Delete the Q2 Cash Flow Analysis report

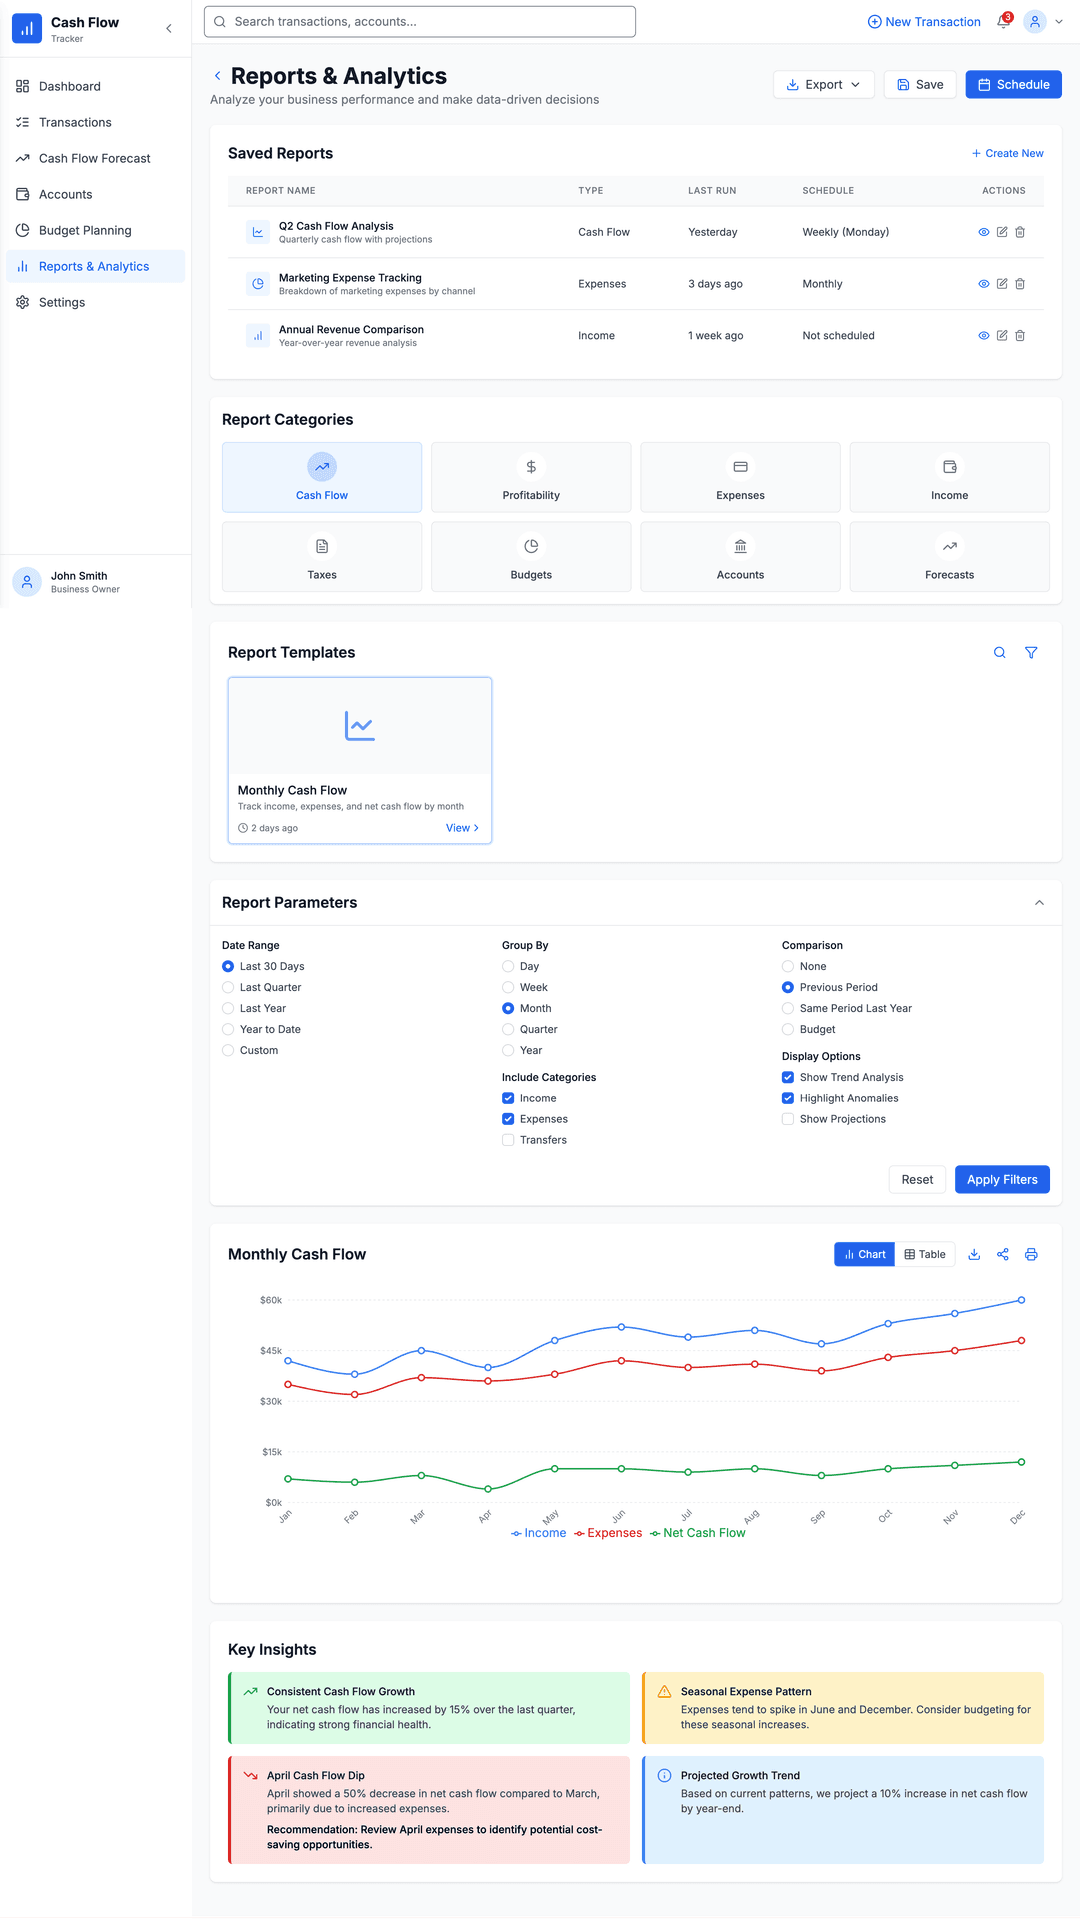tap(1020, 232)
